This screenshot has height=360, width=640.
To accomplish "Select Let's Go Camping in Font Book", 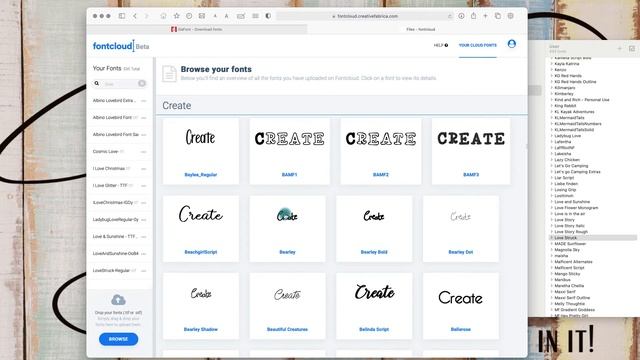I will (x=571, y=166).
